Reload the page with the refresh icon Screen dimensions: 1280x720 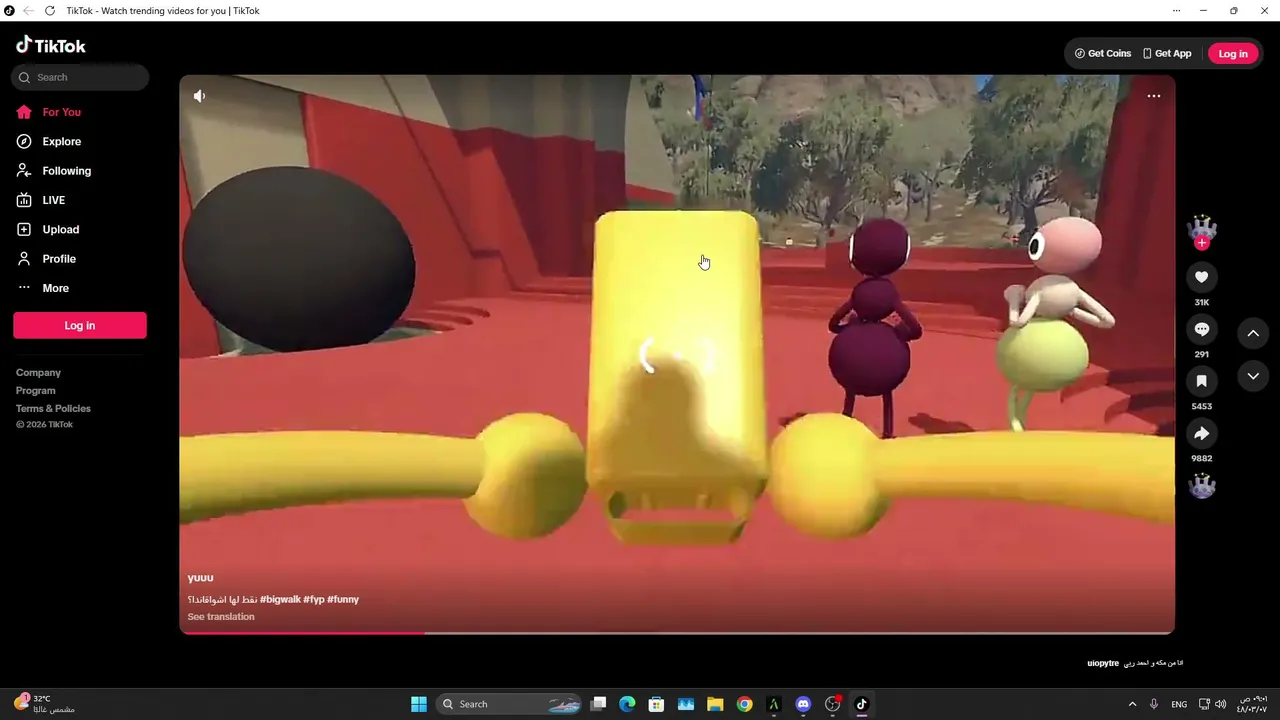(50, 11)
